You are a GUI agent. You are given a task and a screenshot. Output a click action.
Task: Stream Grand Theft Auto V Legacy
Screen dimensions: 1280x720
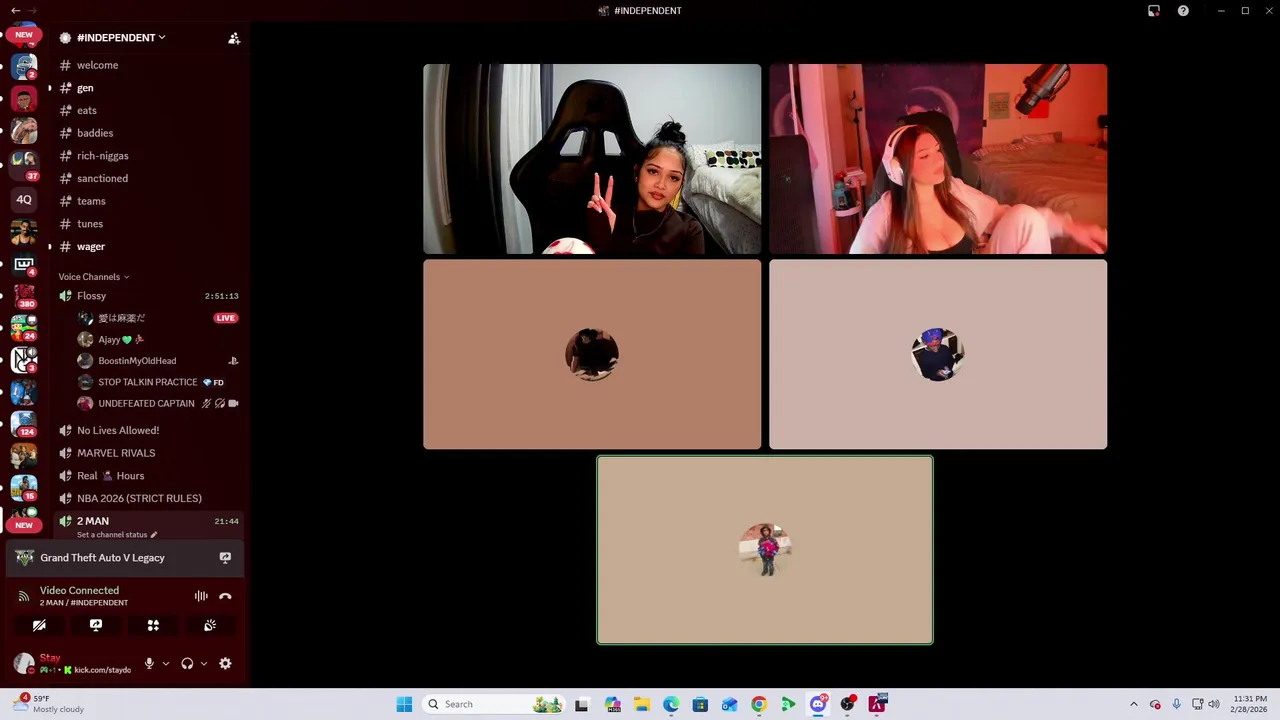coord(225,558)
